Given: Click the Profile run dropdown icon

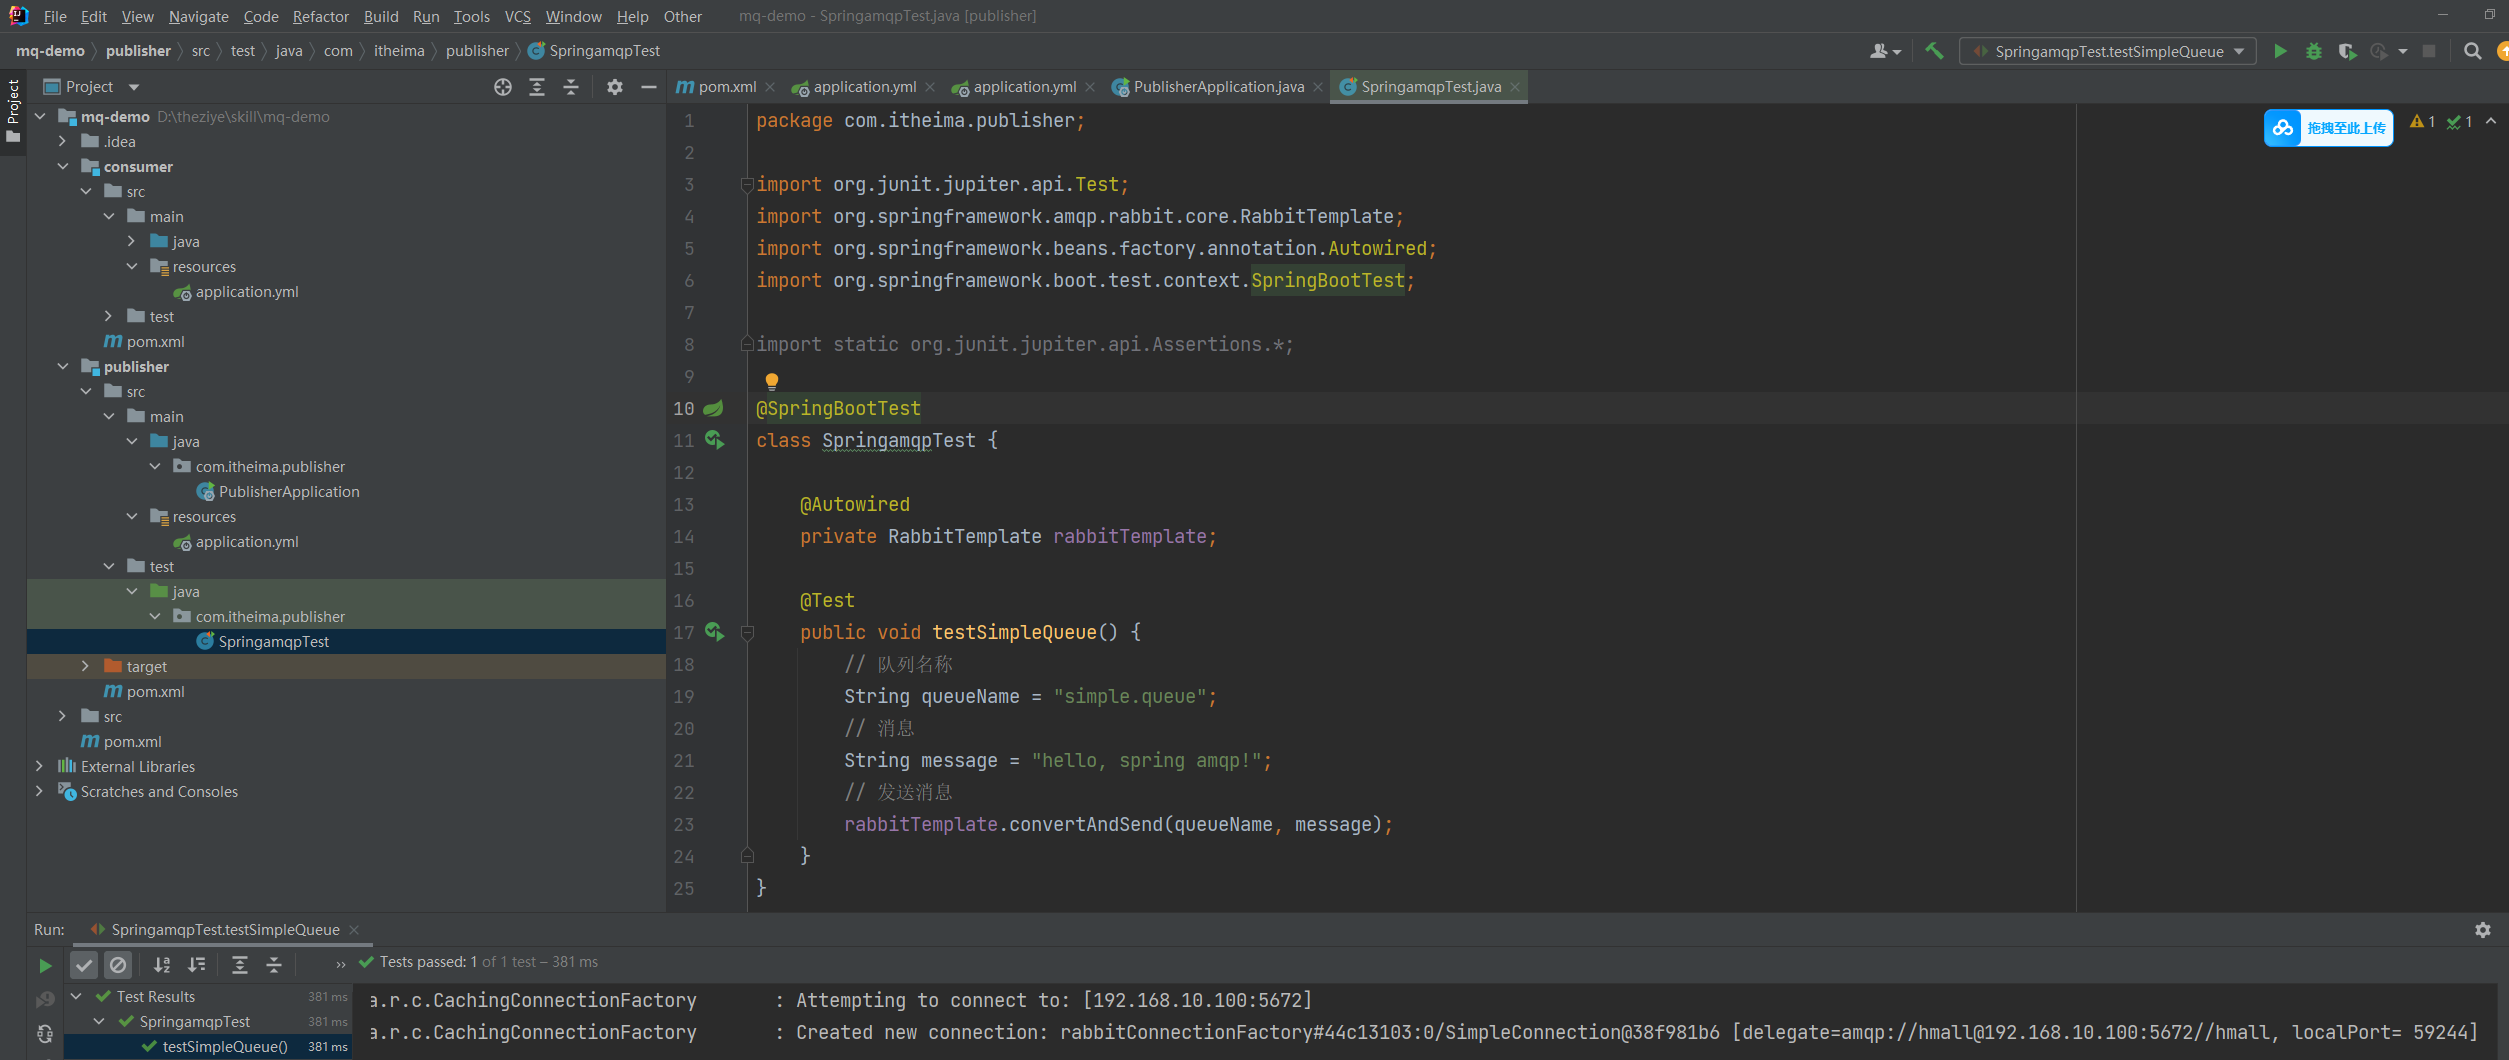Looking at the screenshot, I should point(2403,51).
